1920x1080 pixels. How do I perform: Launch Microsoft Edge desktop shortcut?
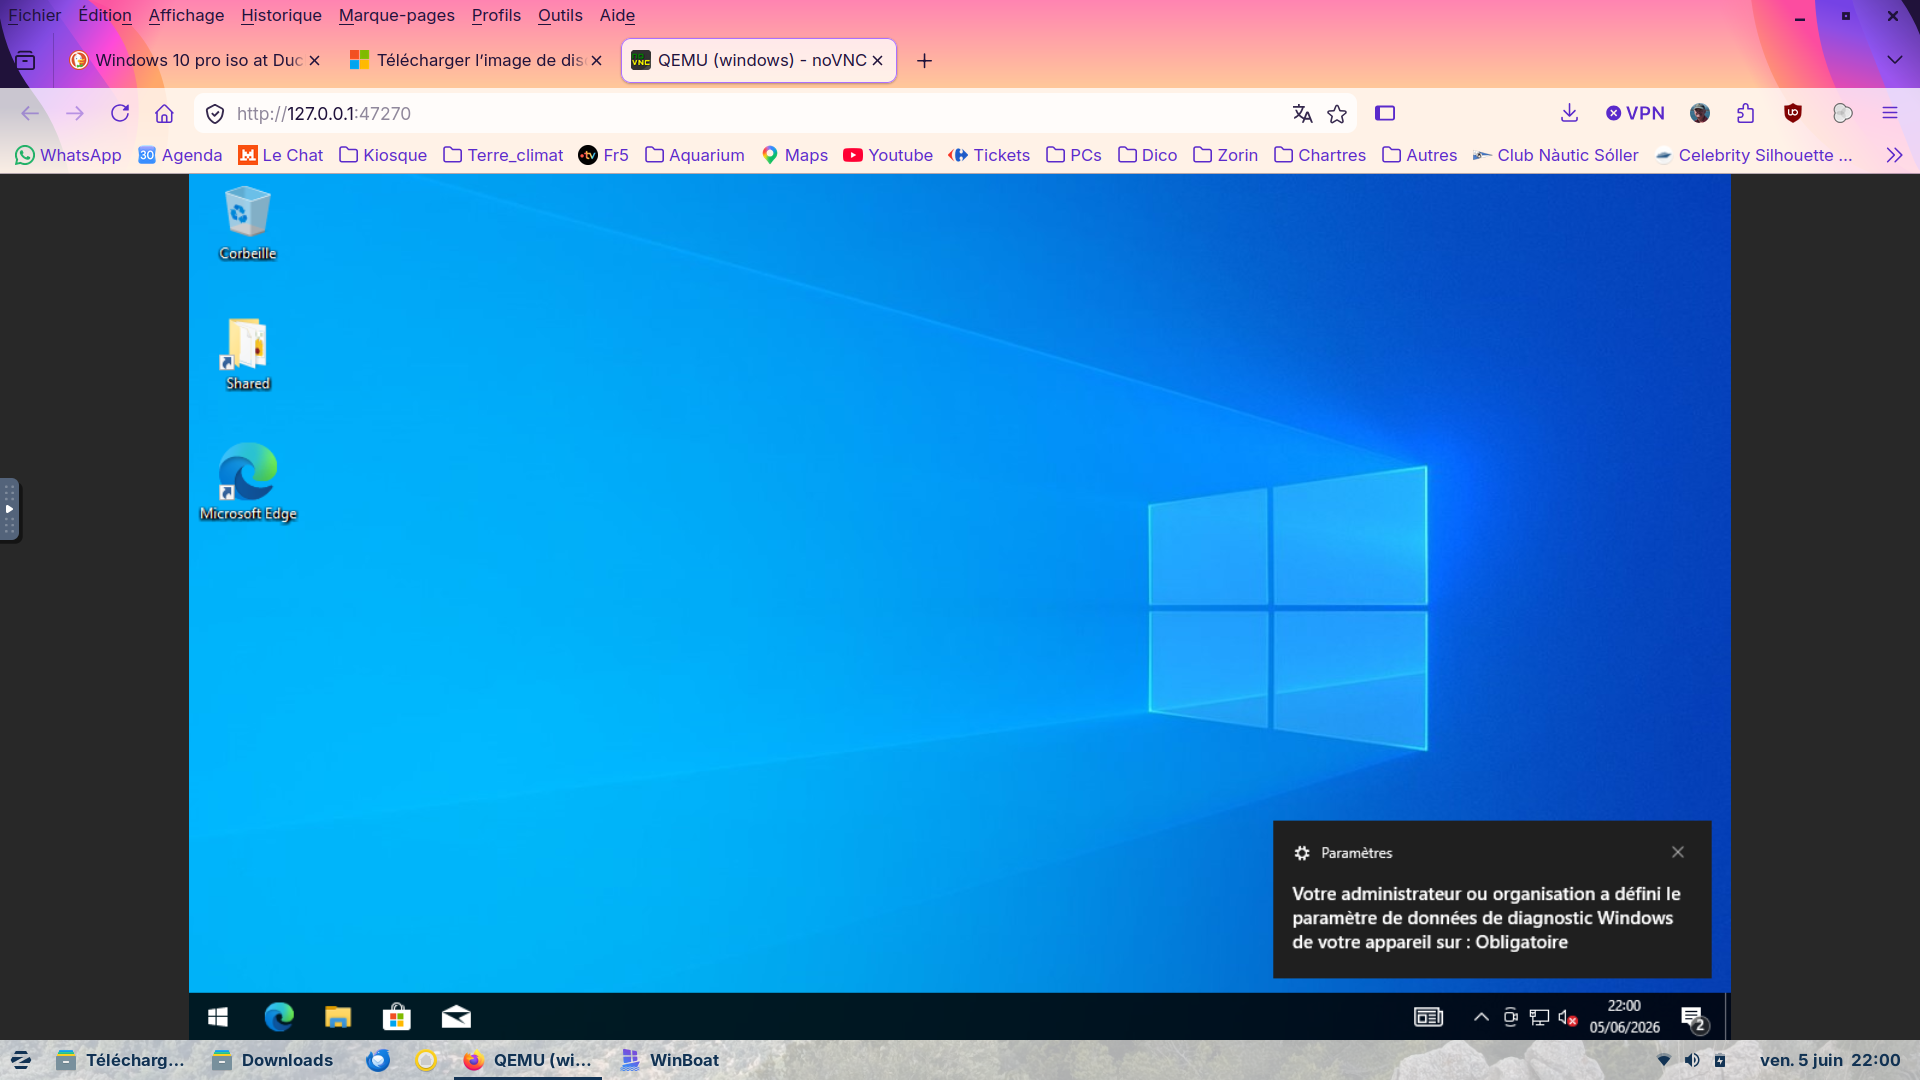[x=248, y=482]
